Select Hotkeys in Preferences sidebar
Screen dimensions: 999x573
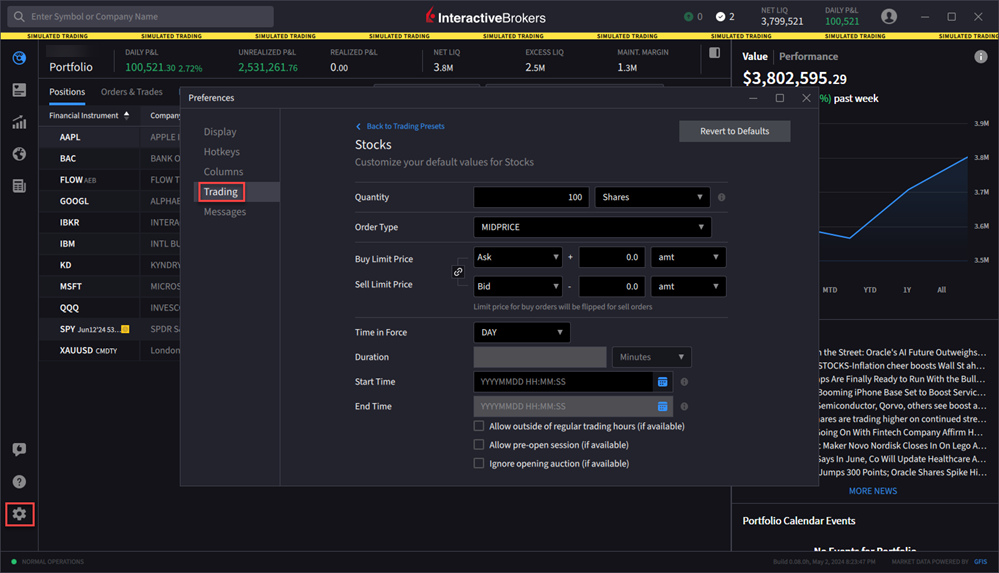click(222, 152)
